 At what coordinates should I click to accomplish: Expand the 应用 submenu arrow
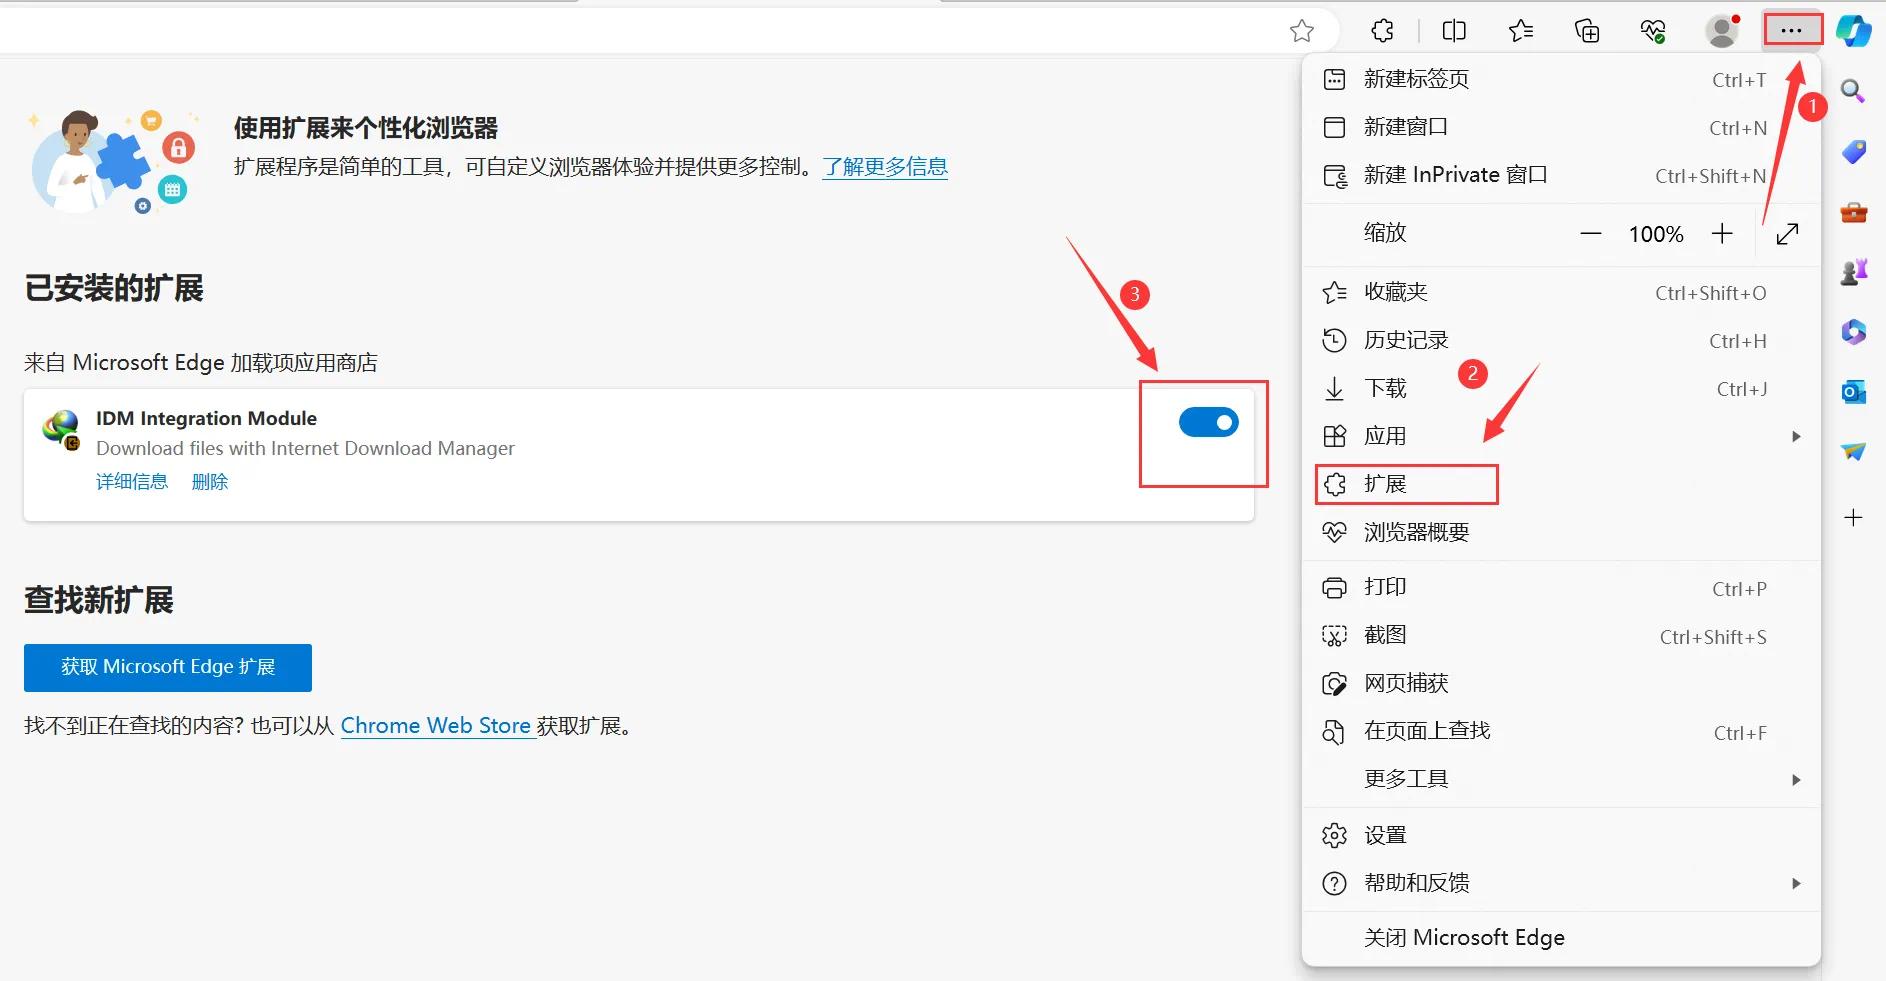point(1796,436)
